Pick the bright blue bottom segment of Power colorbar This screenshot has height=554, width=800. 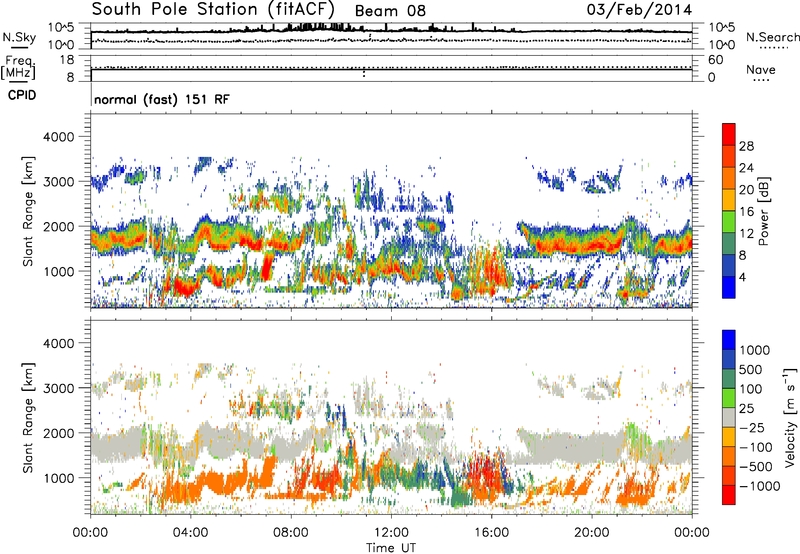coord(729,287)
